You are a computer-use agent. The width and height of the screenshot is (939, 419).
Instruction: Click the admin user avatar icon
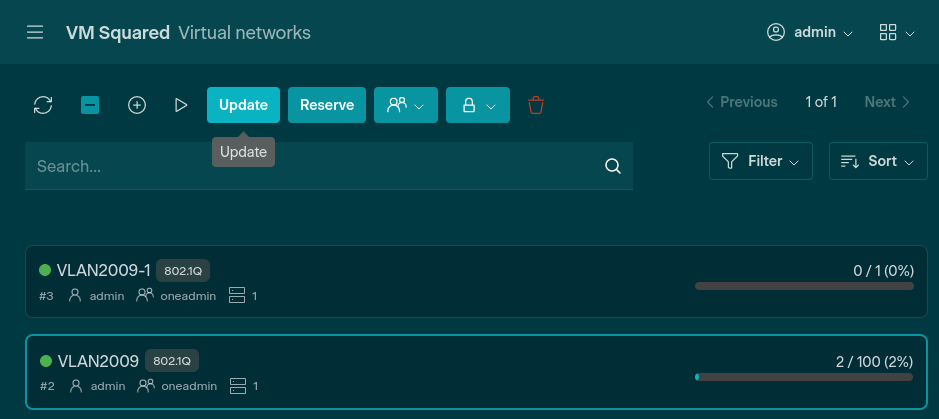click(x=775, y=33)
